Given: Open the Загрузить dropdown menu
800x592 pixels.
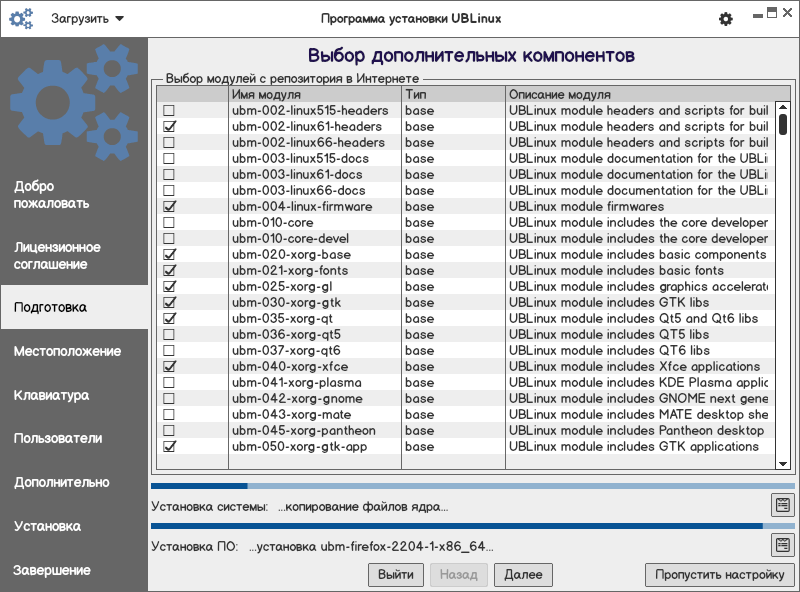Looking at the screenshot, I should click(x=87, y=19).
